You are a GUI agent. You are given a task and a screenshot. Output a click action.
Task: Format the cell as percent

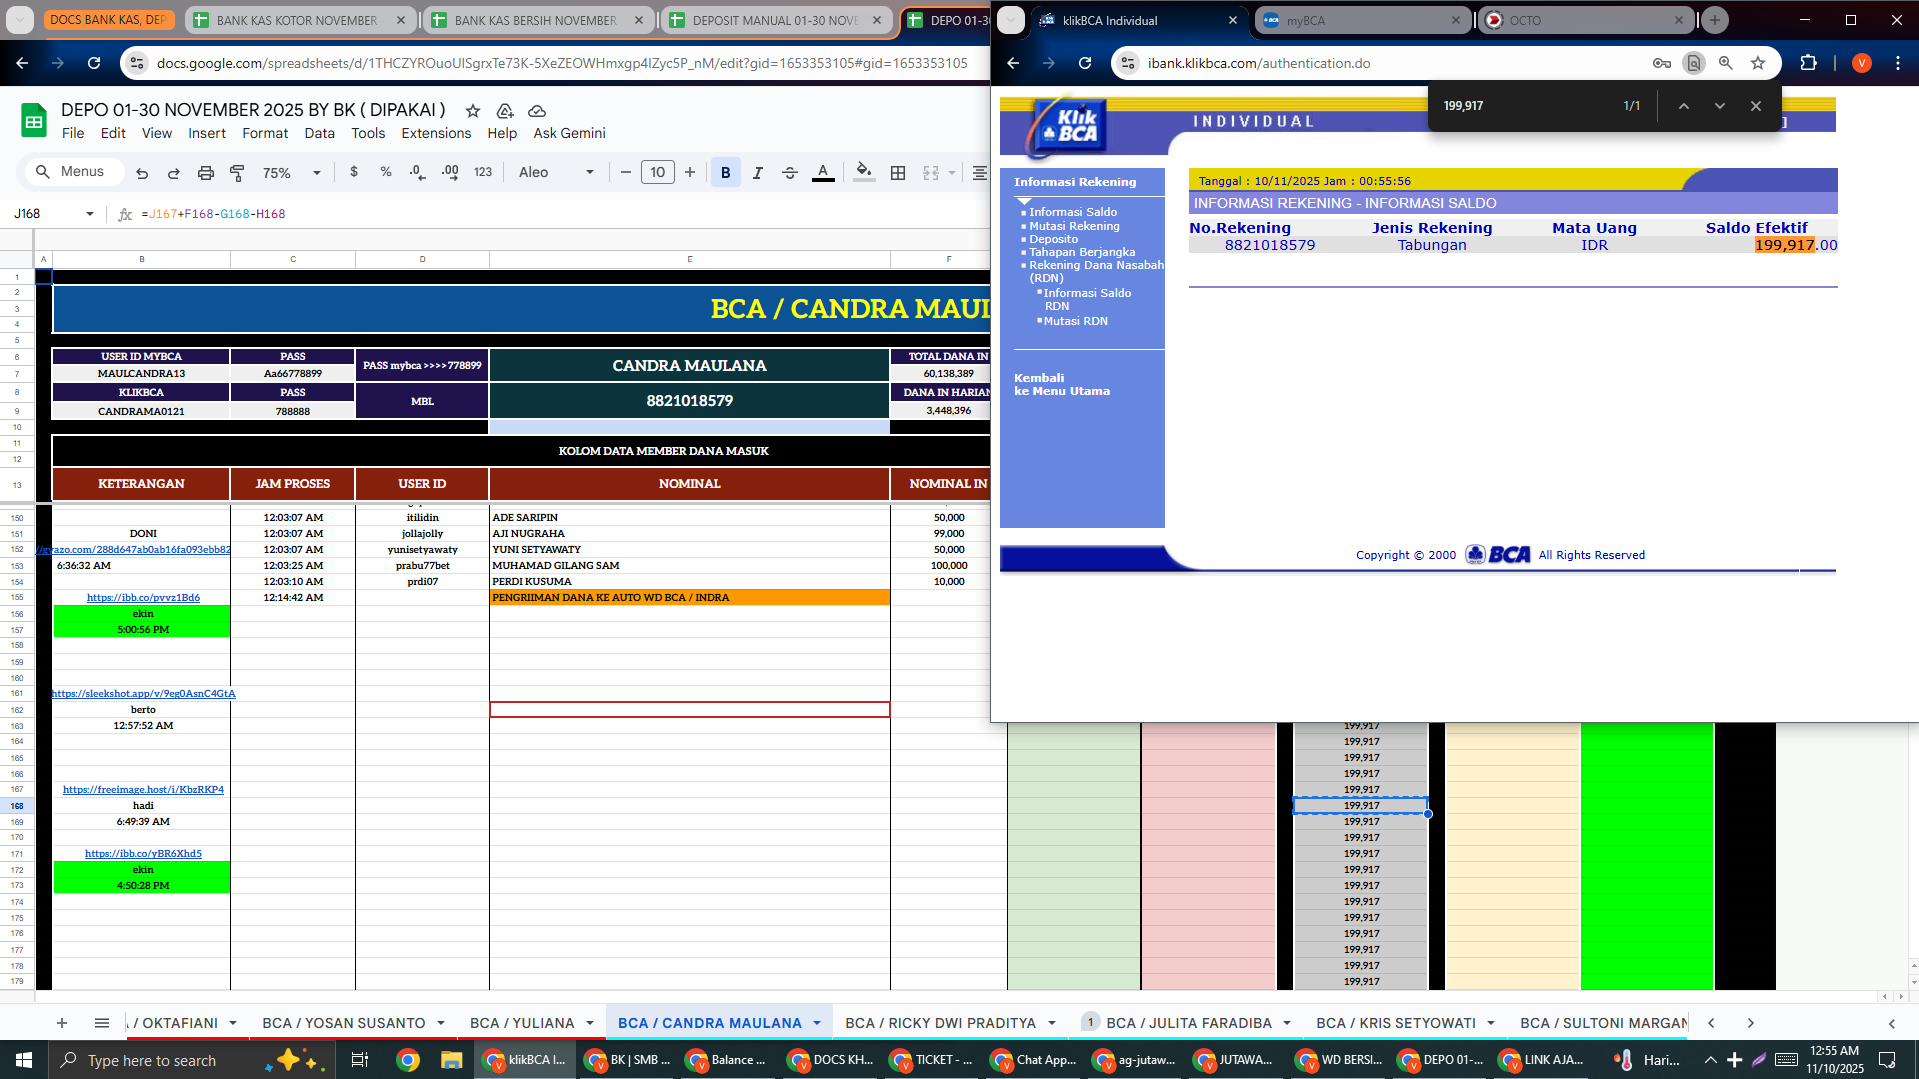pyautogui.click(x=386, y=172)
